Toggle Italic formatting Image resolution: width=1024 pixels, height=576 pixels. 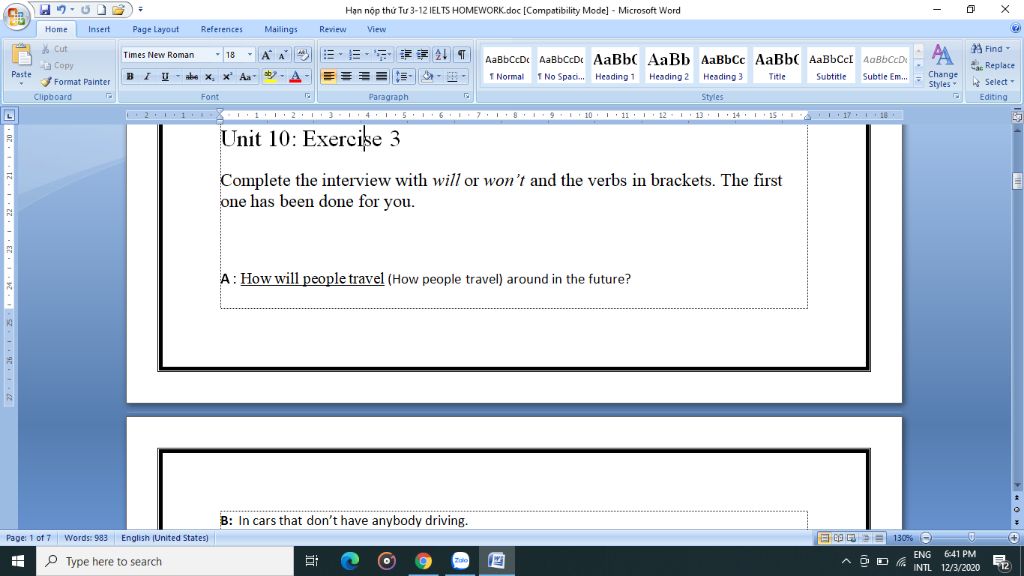pyautogui.click(x=147, y=76)
